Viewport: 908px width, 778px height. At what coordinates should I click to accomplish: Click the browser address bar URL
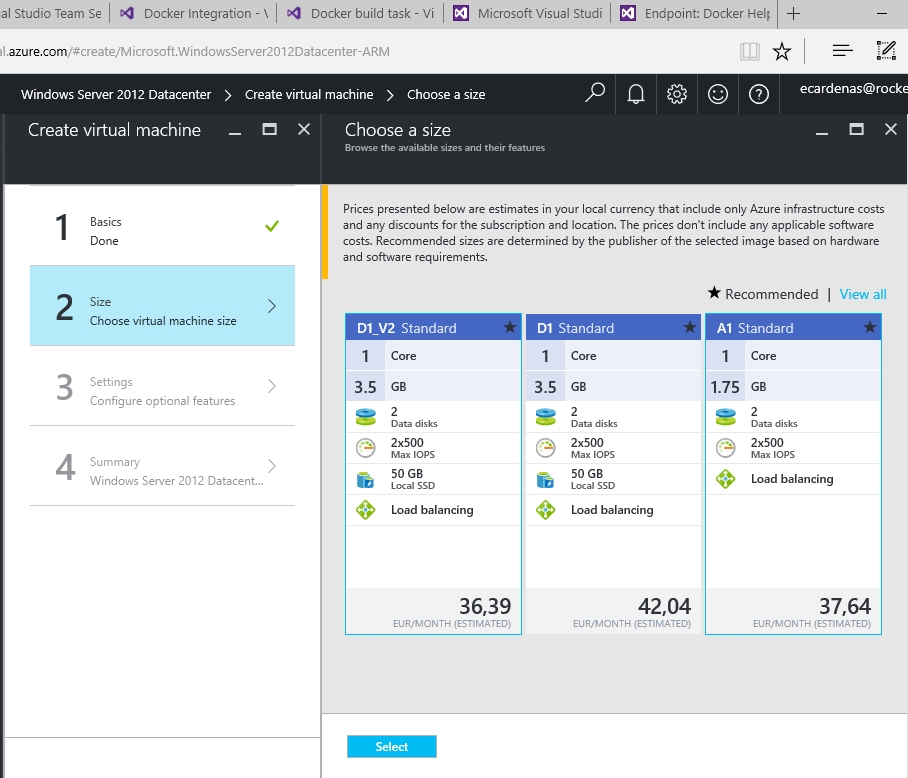click(x=195, y=52)
